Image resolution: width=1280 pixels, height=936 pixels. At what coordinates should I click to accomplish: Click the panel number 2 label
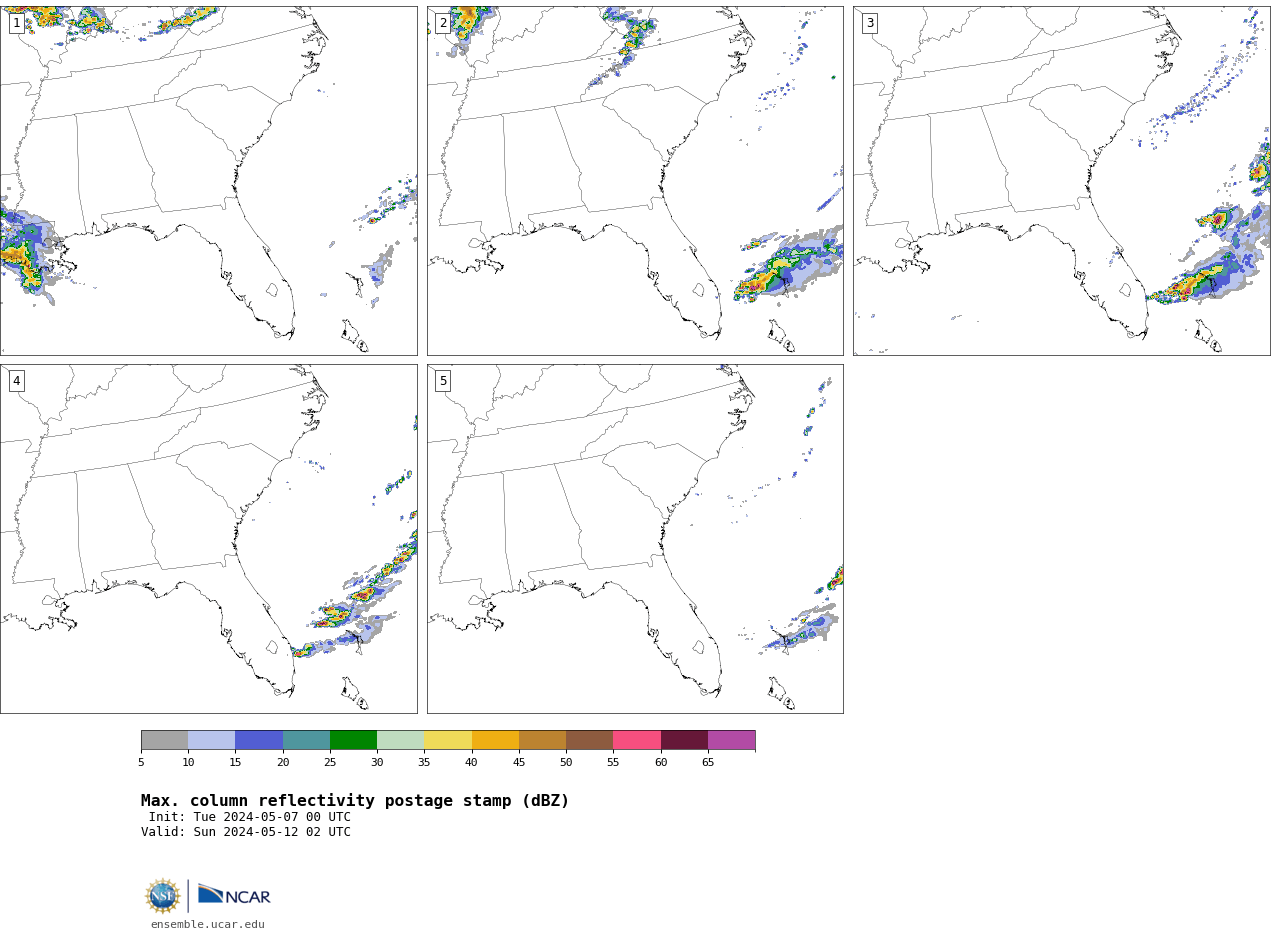[x=443, y=23]
